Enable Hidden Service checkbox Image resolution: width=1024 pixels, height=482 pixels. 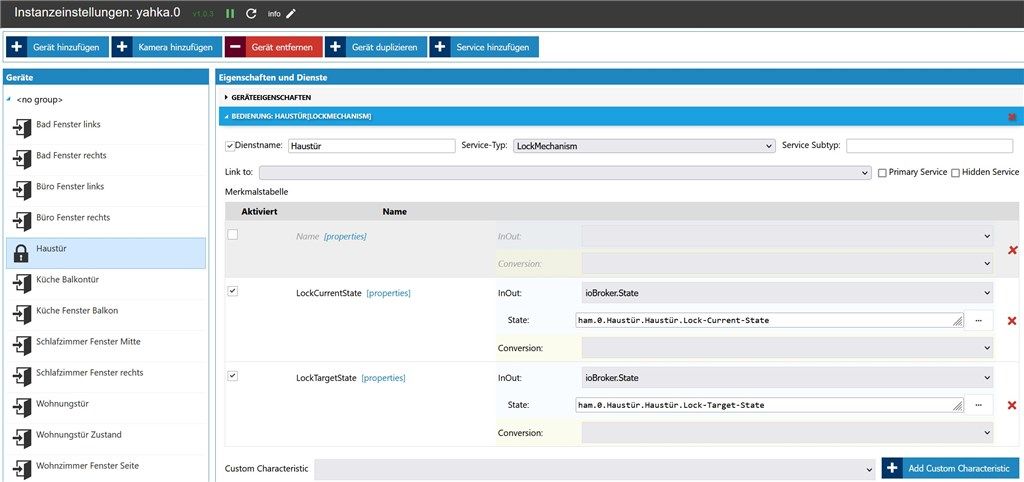pos(955,172)
